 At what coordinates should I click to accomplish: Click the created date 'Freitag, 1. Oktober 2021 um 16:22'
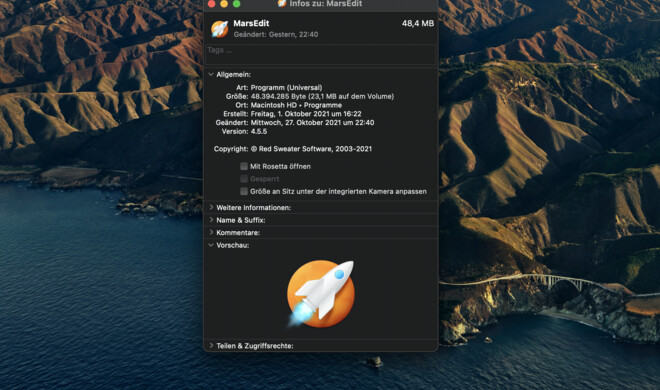coord(306,114)
